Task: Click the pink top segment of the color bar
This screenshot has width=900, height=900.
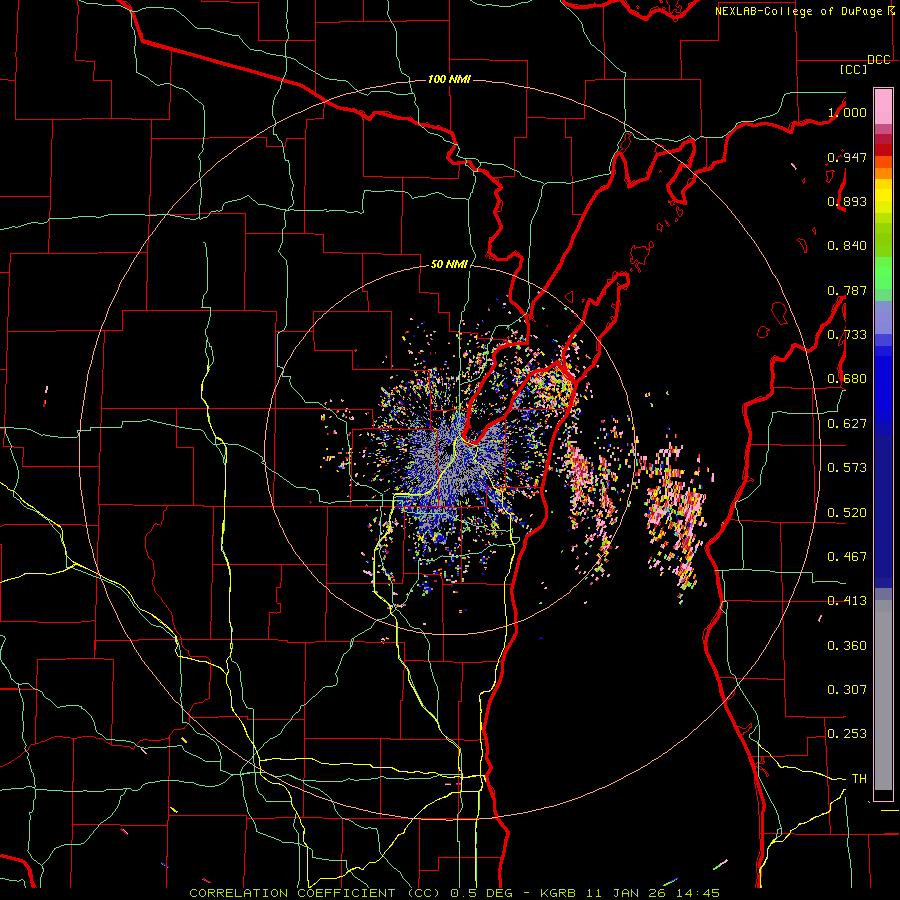Action: tap(883, 106)
